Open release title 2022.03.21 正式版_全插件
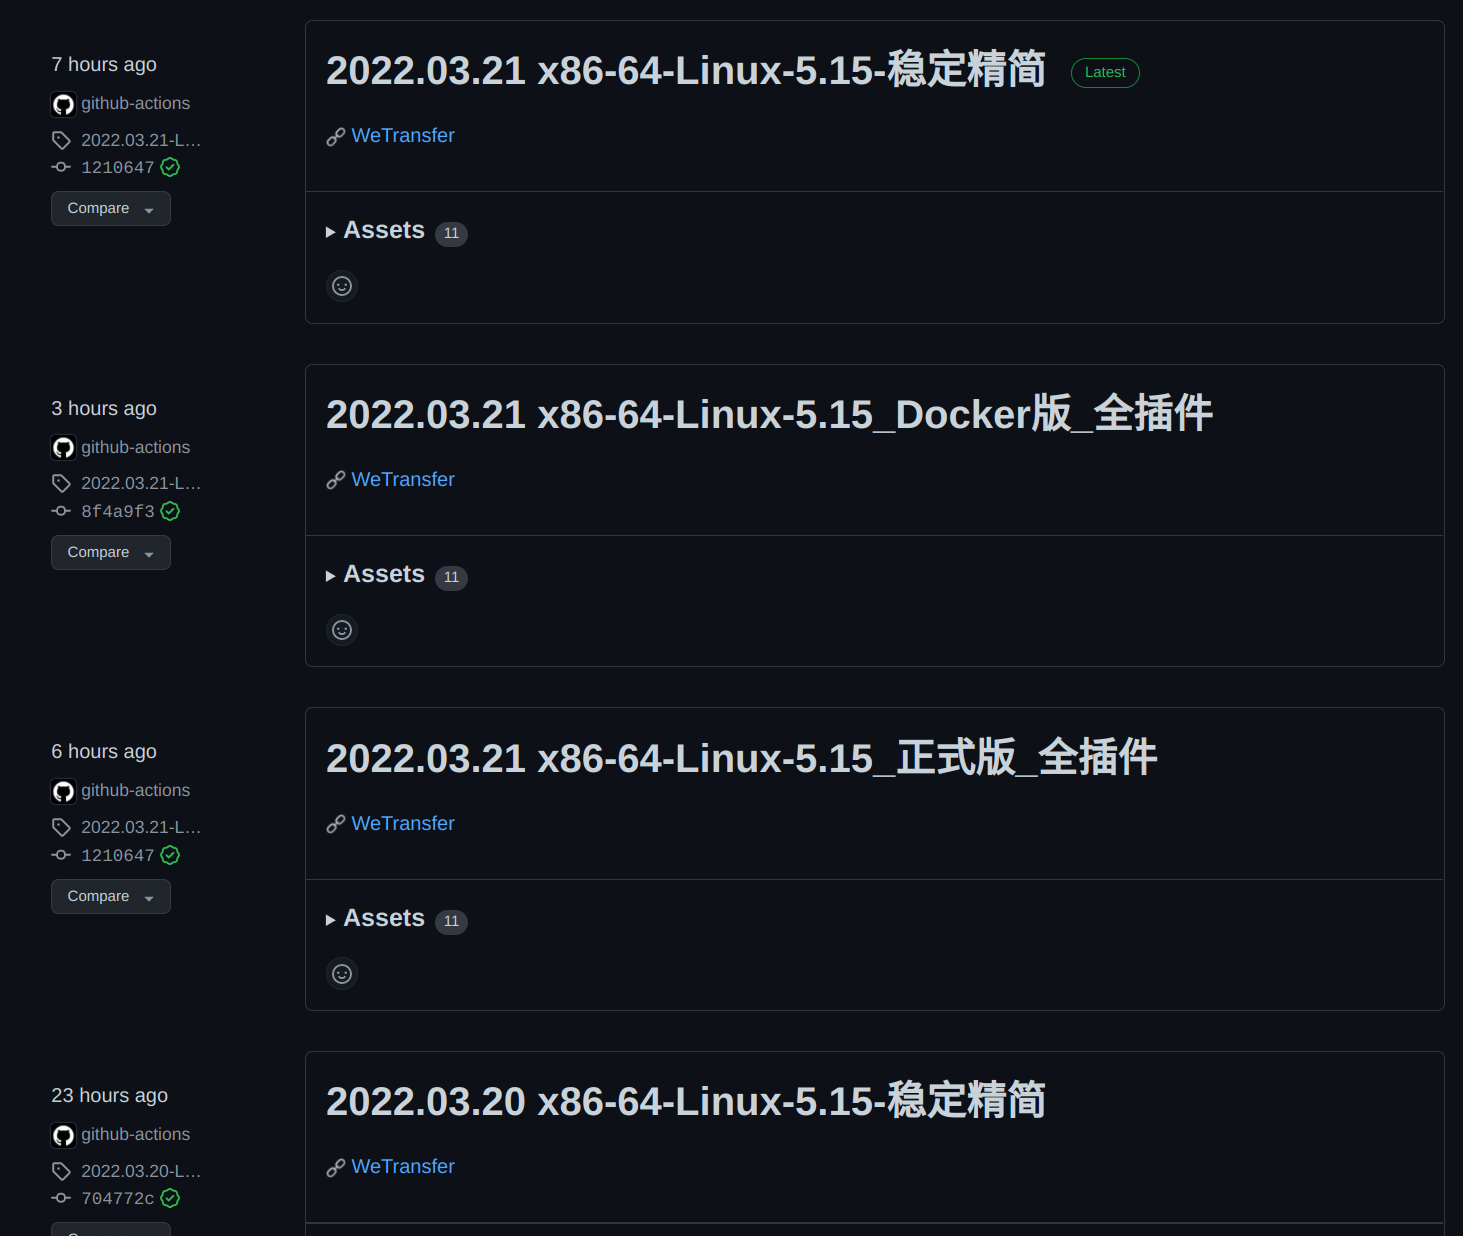Viewport: 1463px width, 1236px height. click(741, 759)
